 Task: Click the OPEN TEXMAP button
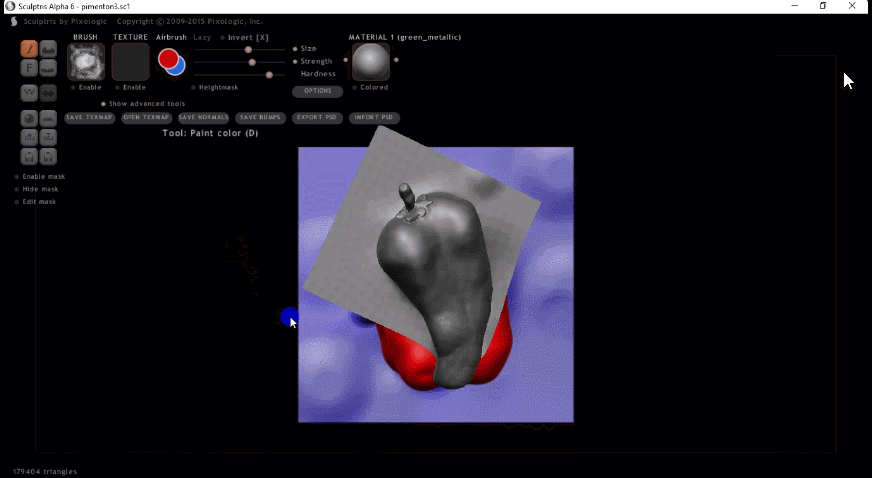click(x=146, y=118)
